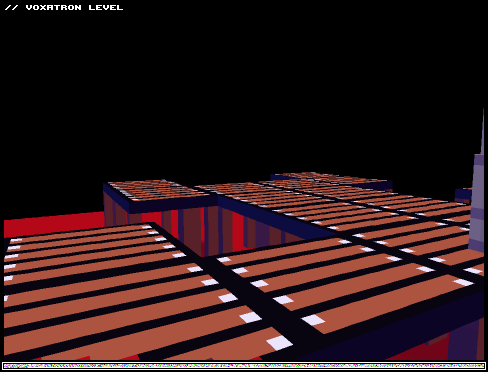Click the red floor area on the left
488x372 pixels.
pos(53,223)
